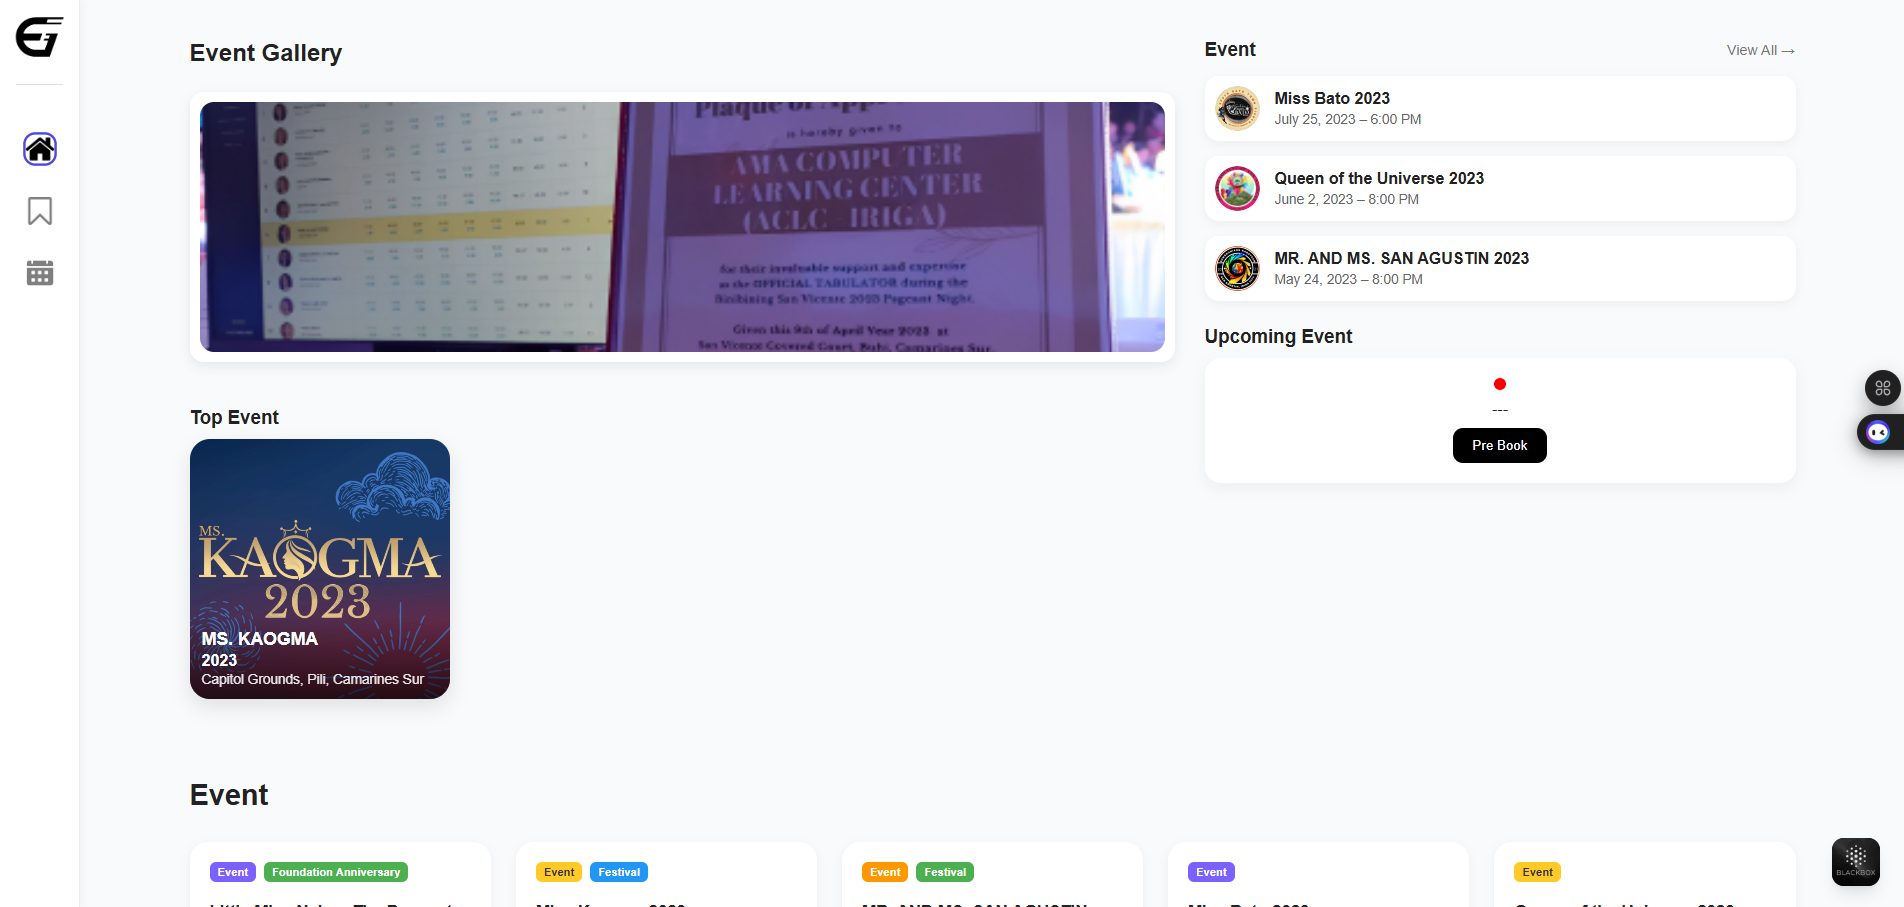Open the View All link
The image size is (1904, 907).
[x=1759, y=50]
